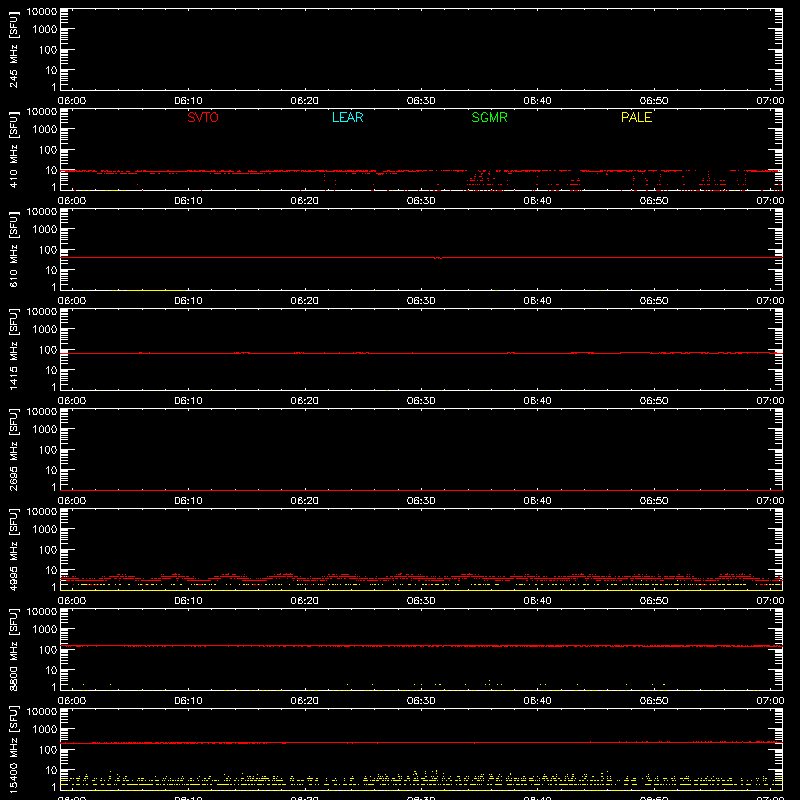
Task: Click the 10000 tick label in 15400 MHz panel
Action: (x=42, y=712)
